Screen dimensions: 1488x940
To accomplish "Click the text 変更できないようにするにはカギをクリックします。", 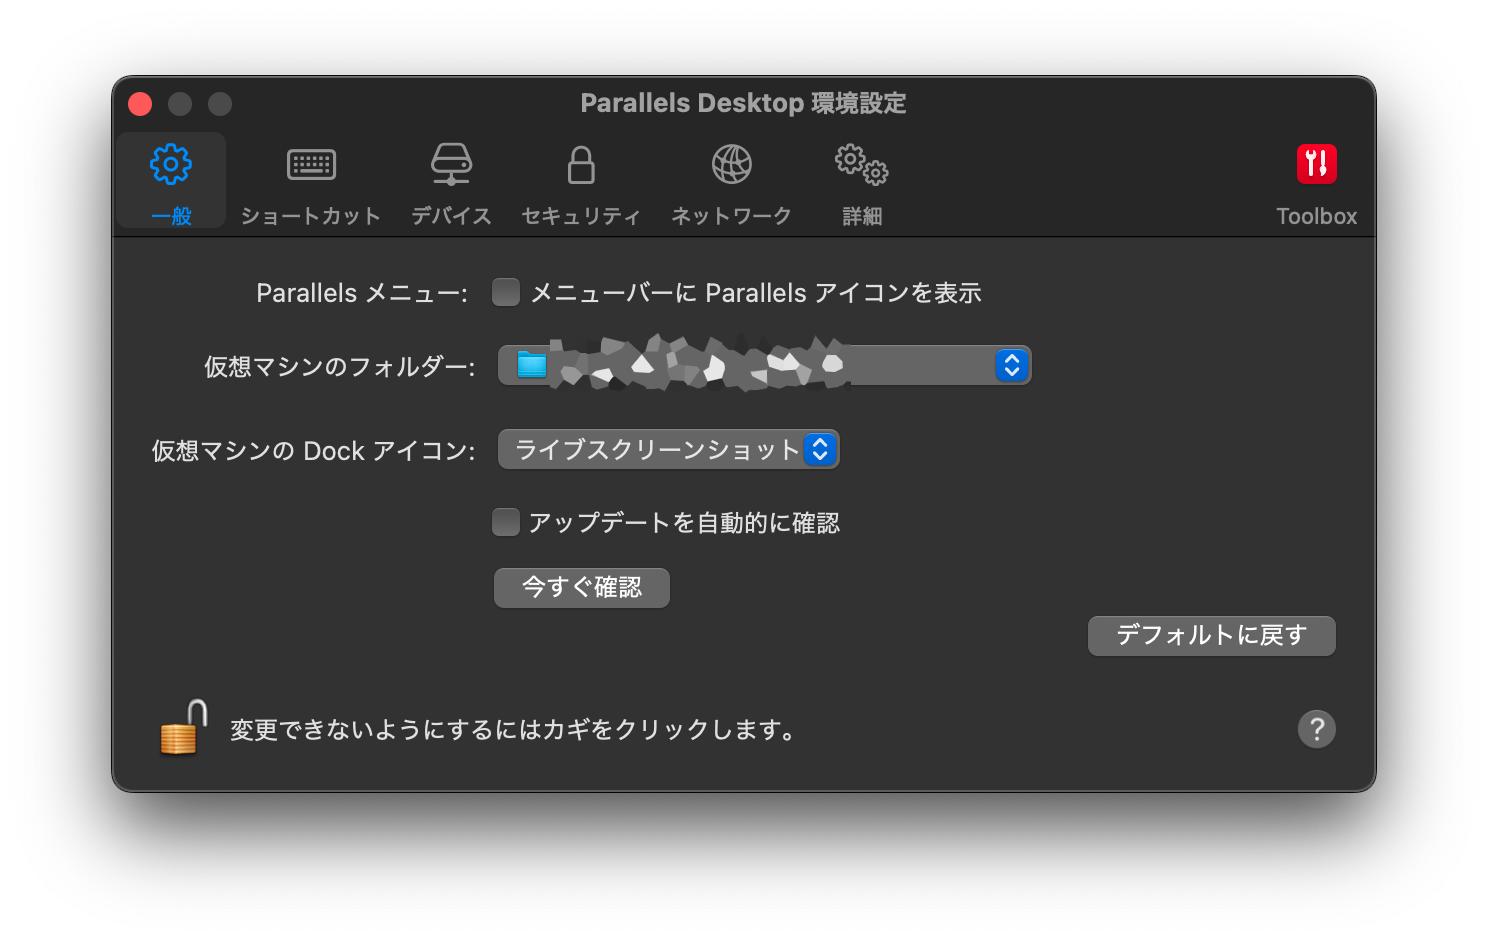I will pos(516,730).
